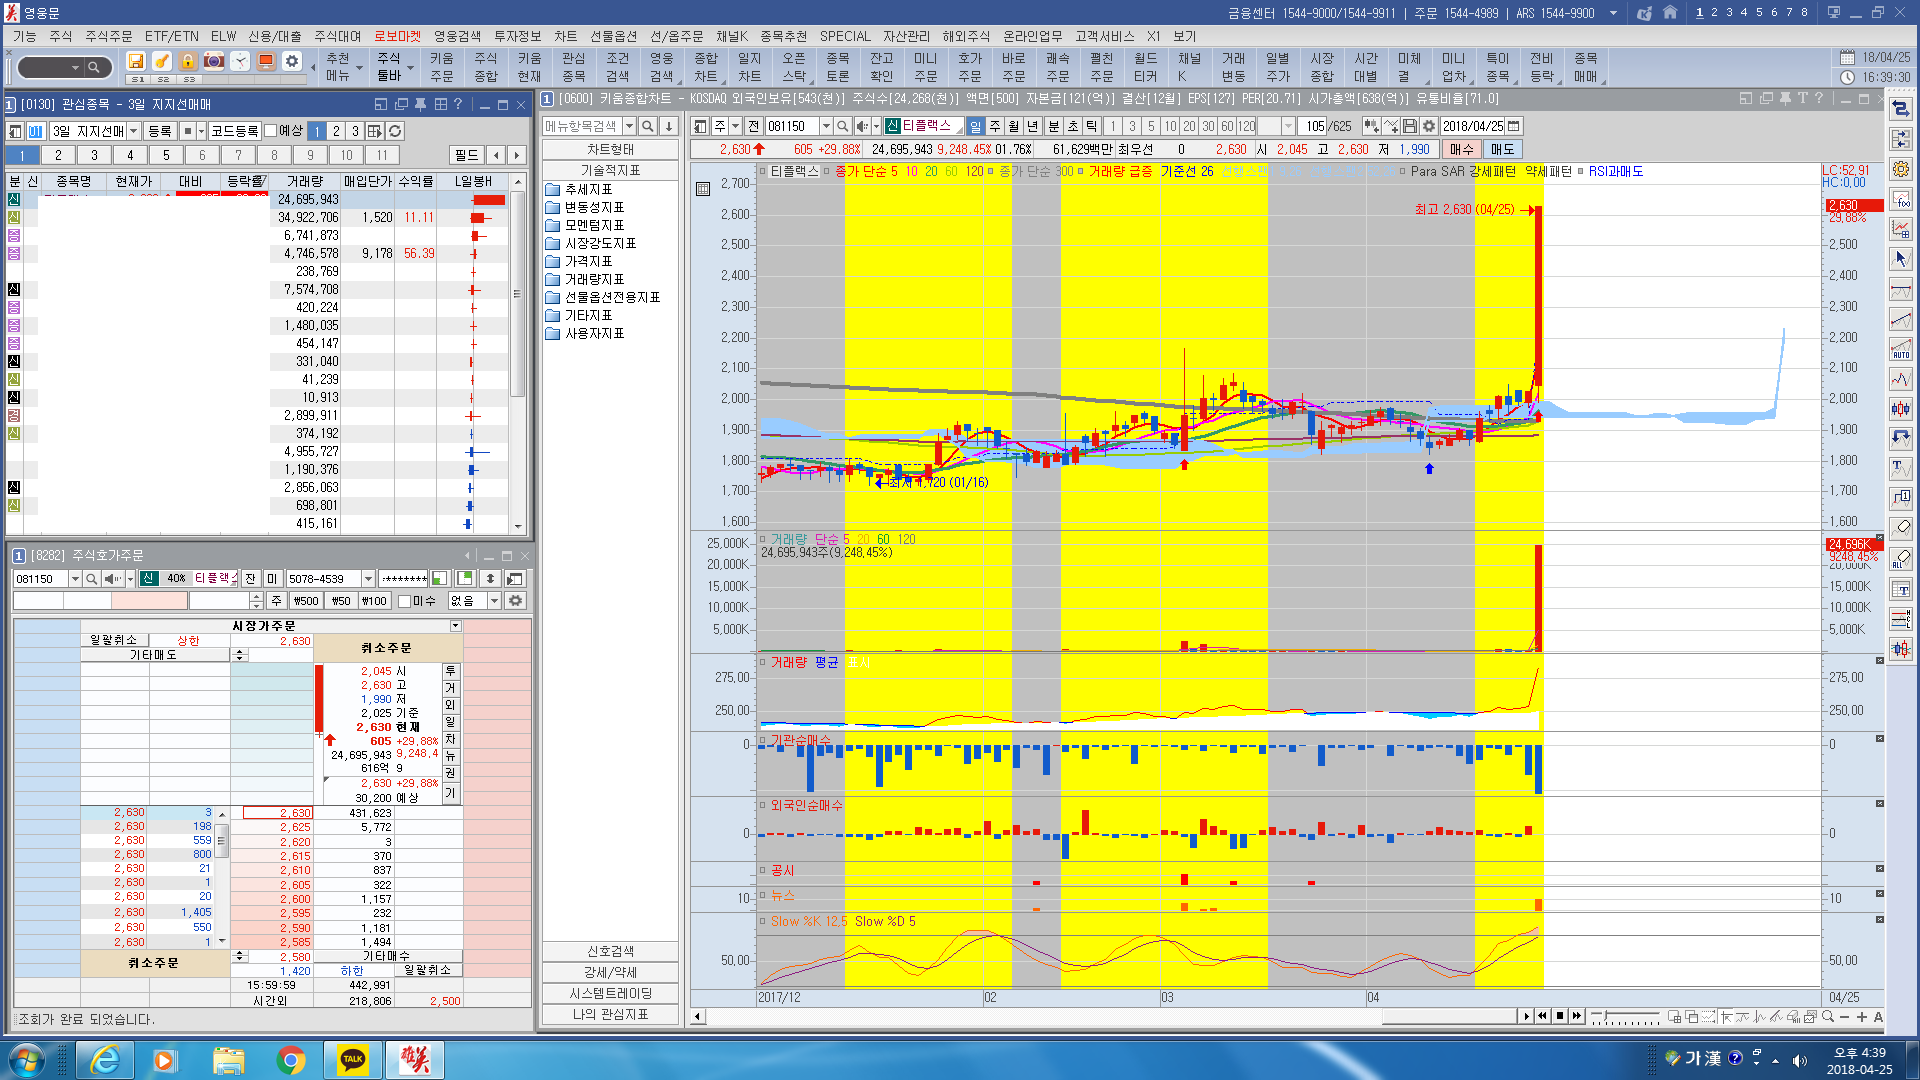Click the 매도 sell button in chart

pos(1502,149)
